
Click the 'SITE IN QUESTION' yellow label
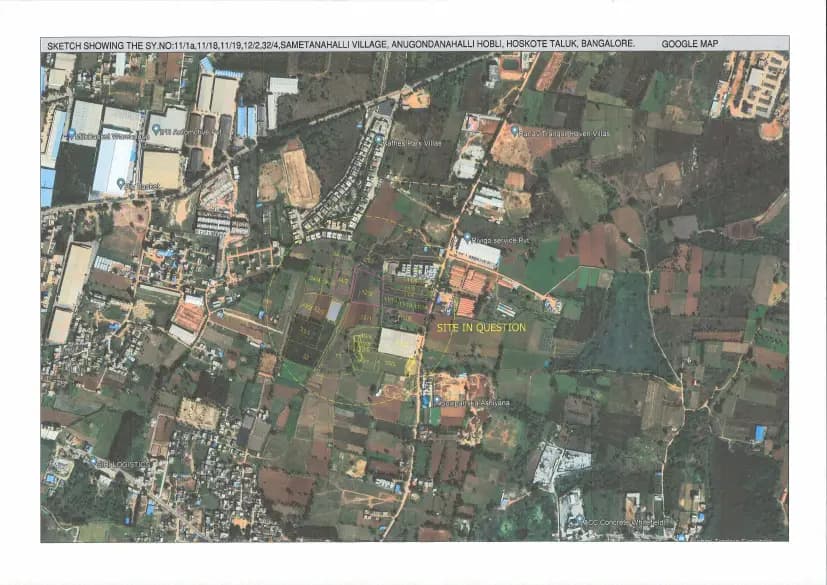pyautogui.click(x=481, y=328)
